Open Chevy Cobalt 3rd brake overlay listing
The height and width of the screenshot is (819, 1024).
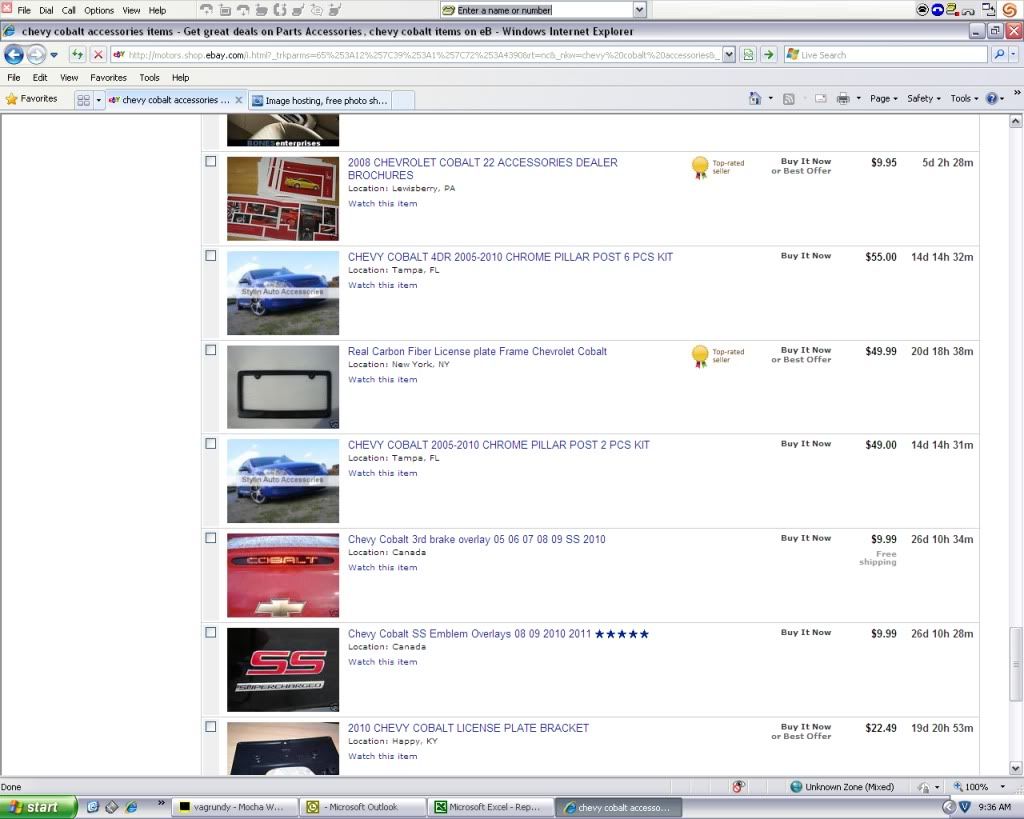click(476, 539)
